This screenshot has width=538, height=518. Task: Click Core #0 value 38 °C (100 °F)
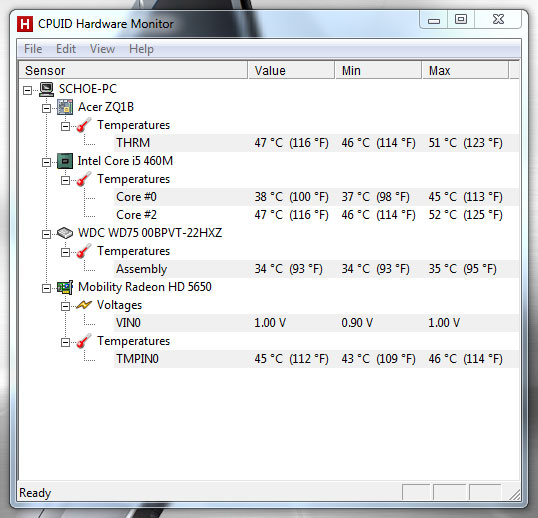[x=291, y=197]
